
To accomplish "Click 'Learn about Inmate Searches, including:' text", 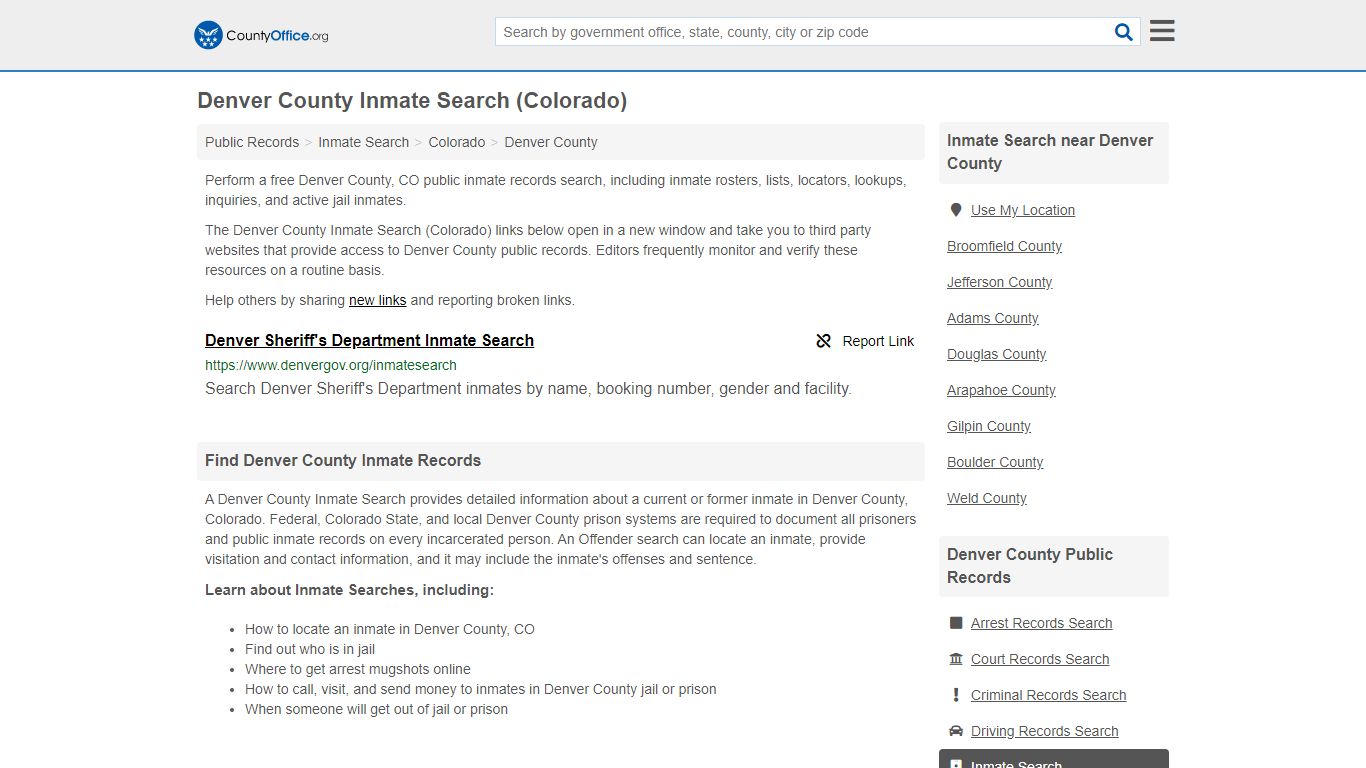I will pos(349,590).
